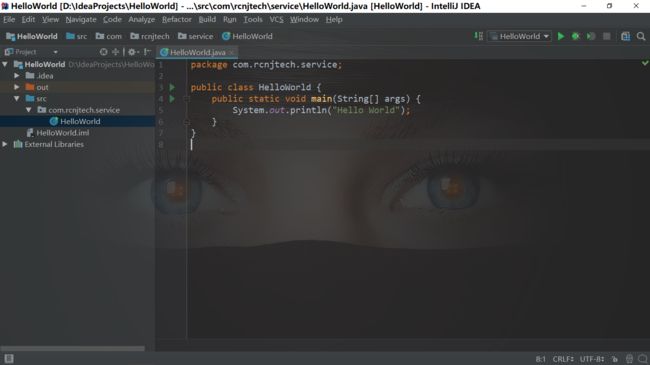Click the Hector inspector status icon

click(x=629, y=359)
